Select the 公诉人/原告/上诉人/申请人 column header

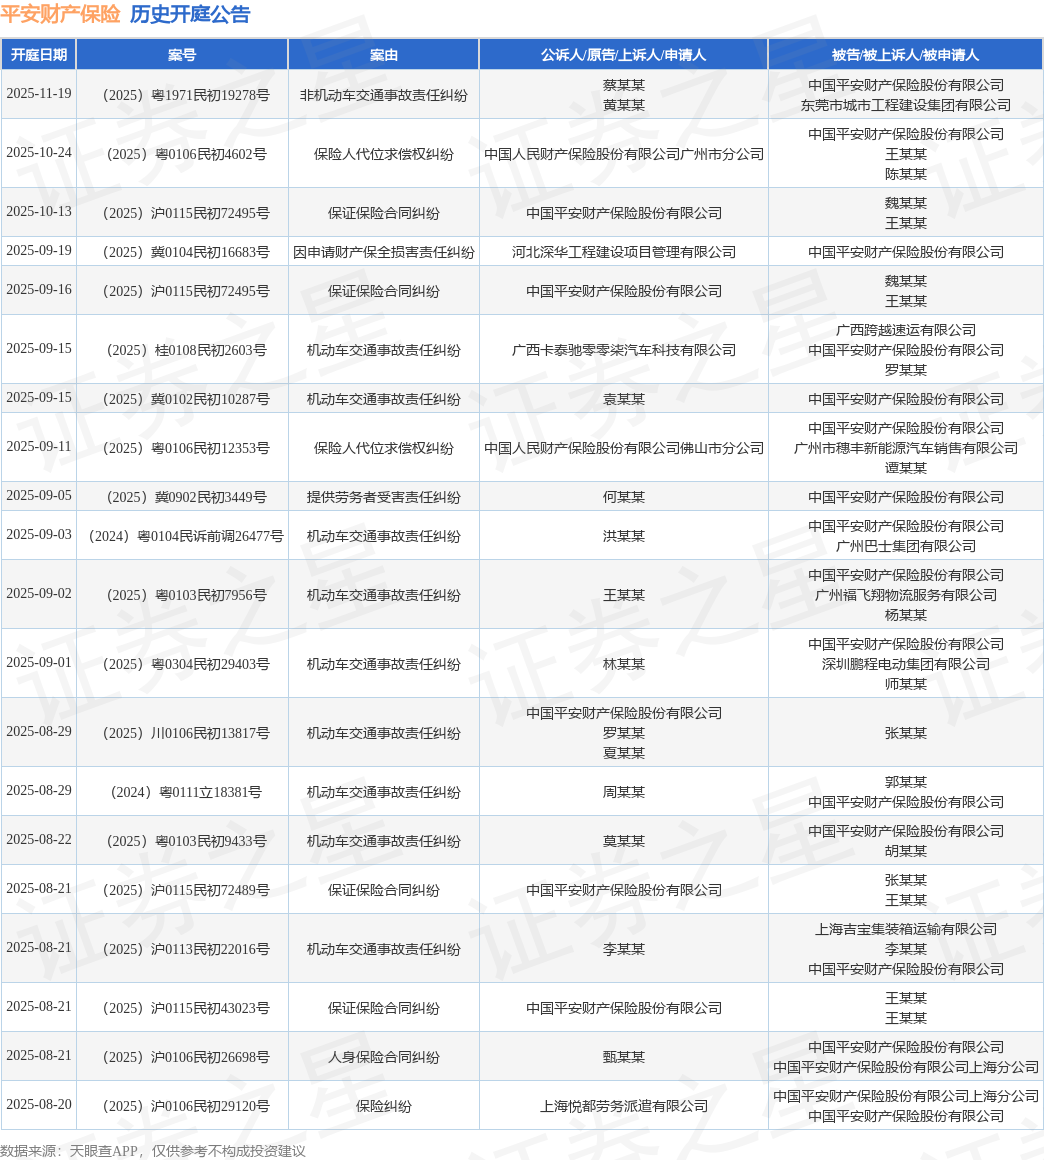coord(624,55)
